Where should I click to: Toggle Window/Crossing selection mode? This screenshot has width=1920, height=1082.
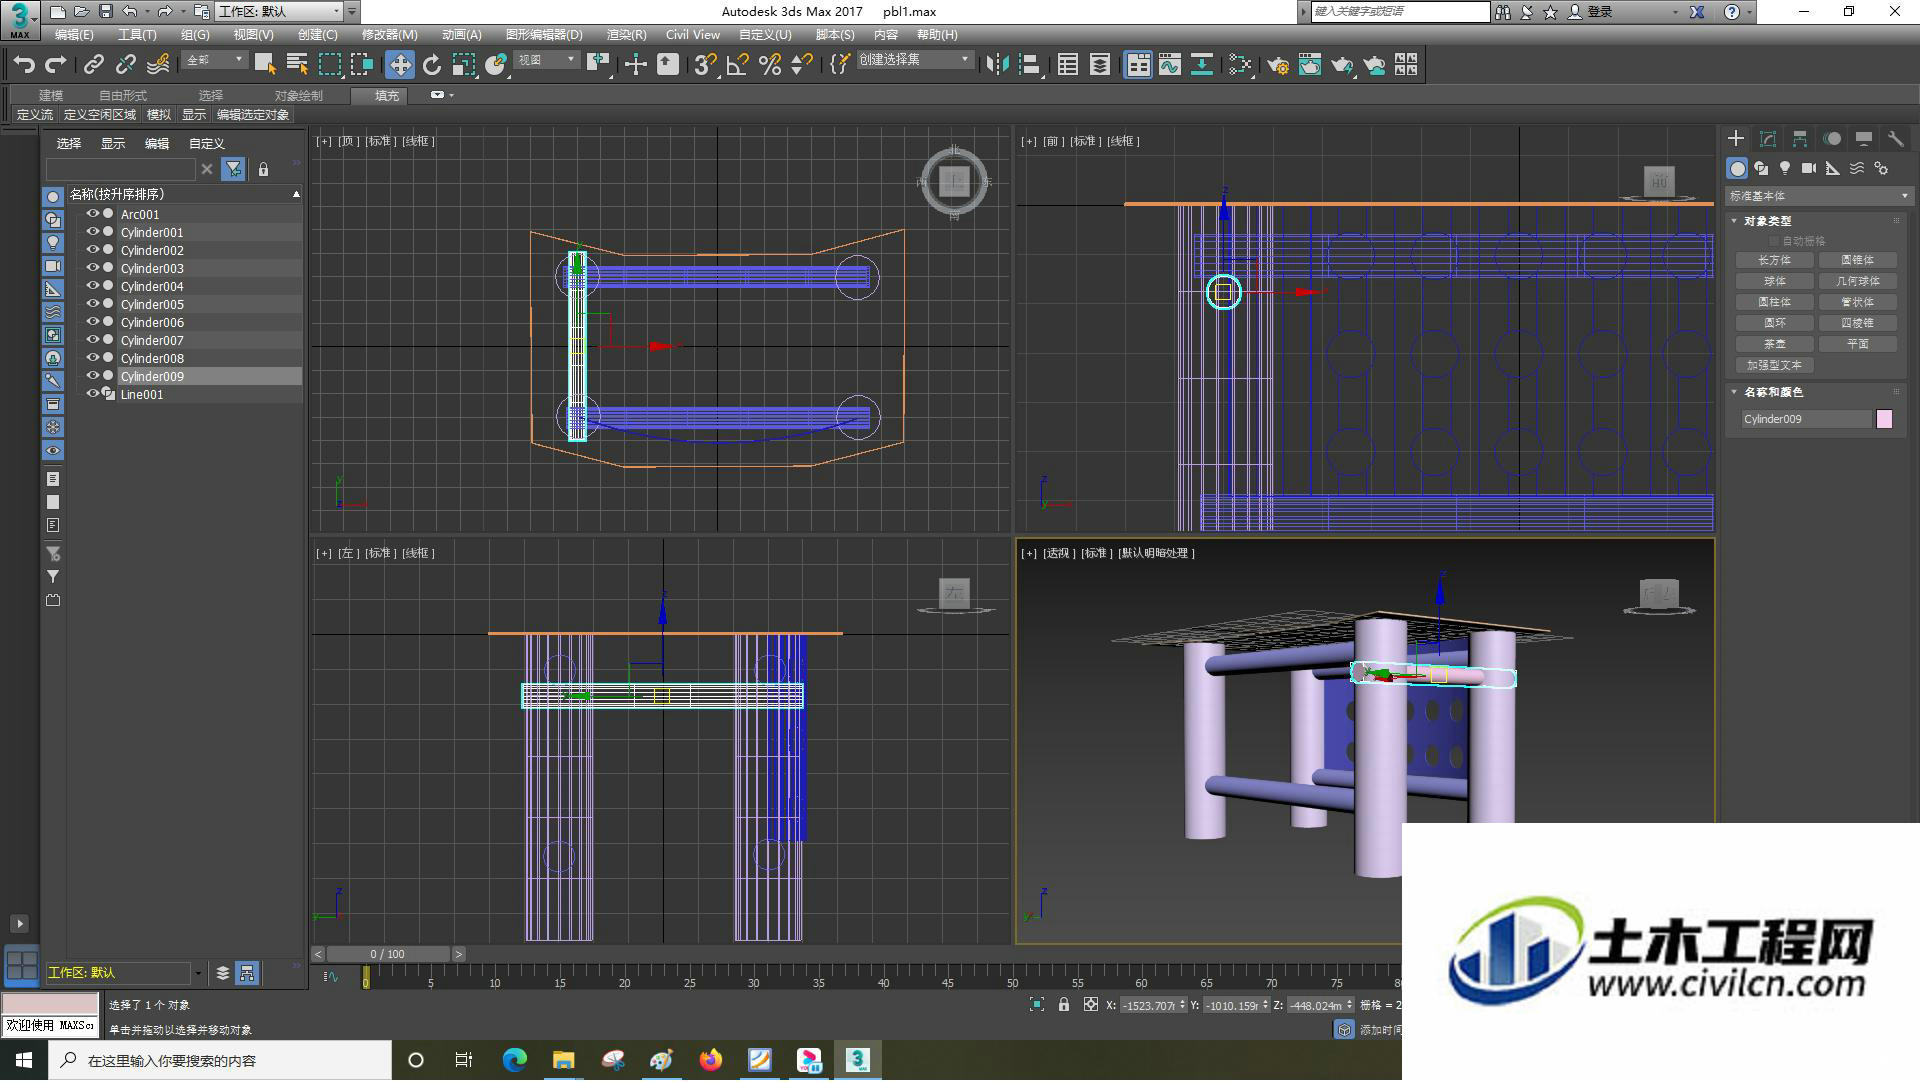tap(361, 65)
